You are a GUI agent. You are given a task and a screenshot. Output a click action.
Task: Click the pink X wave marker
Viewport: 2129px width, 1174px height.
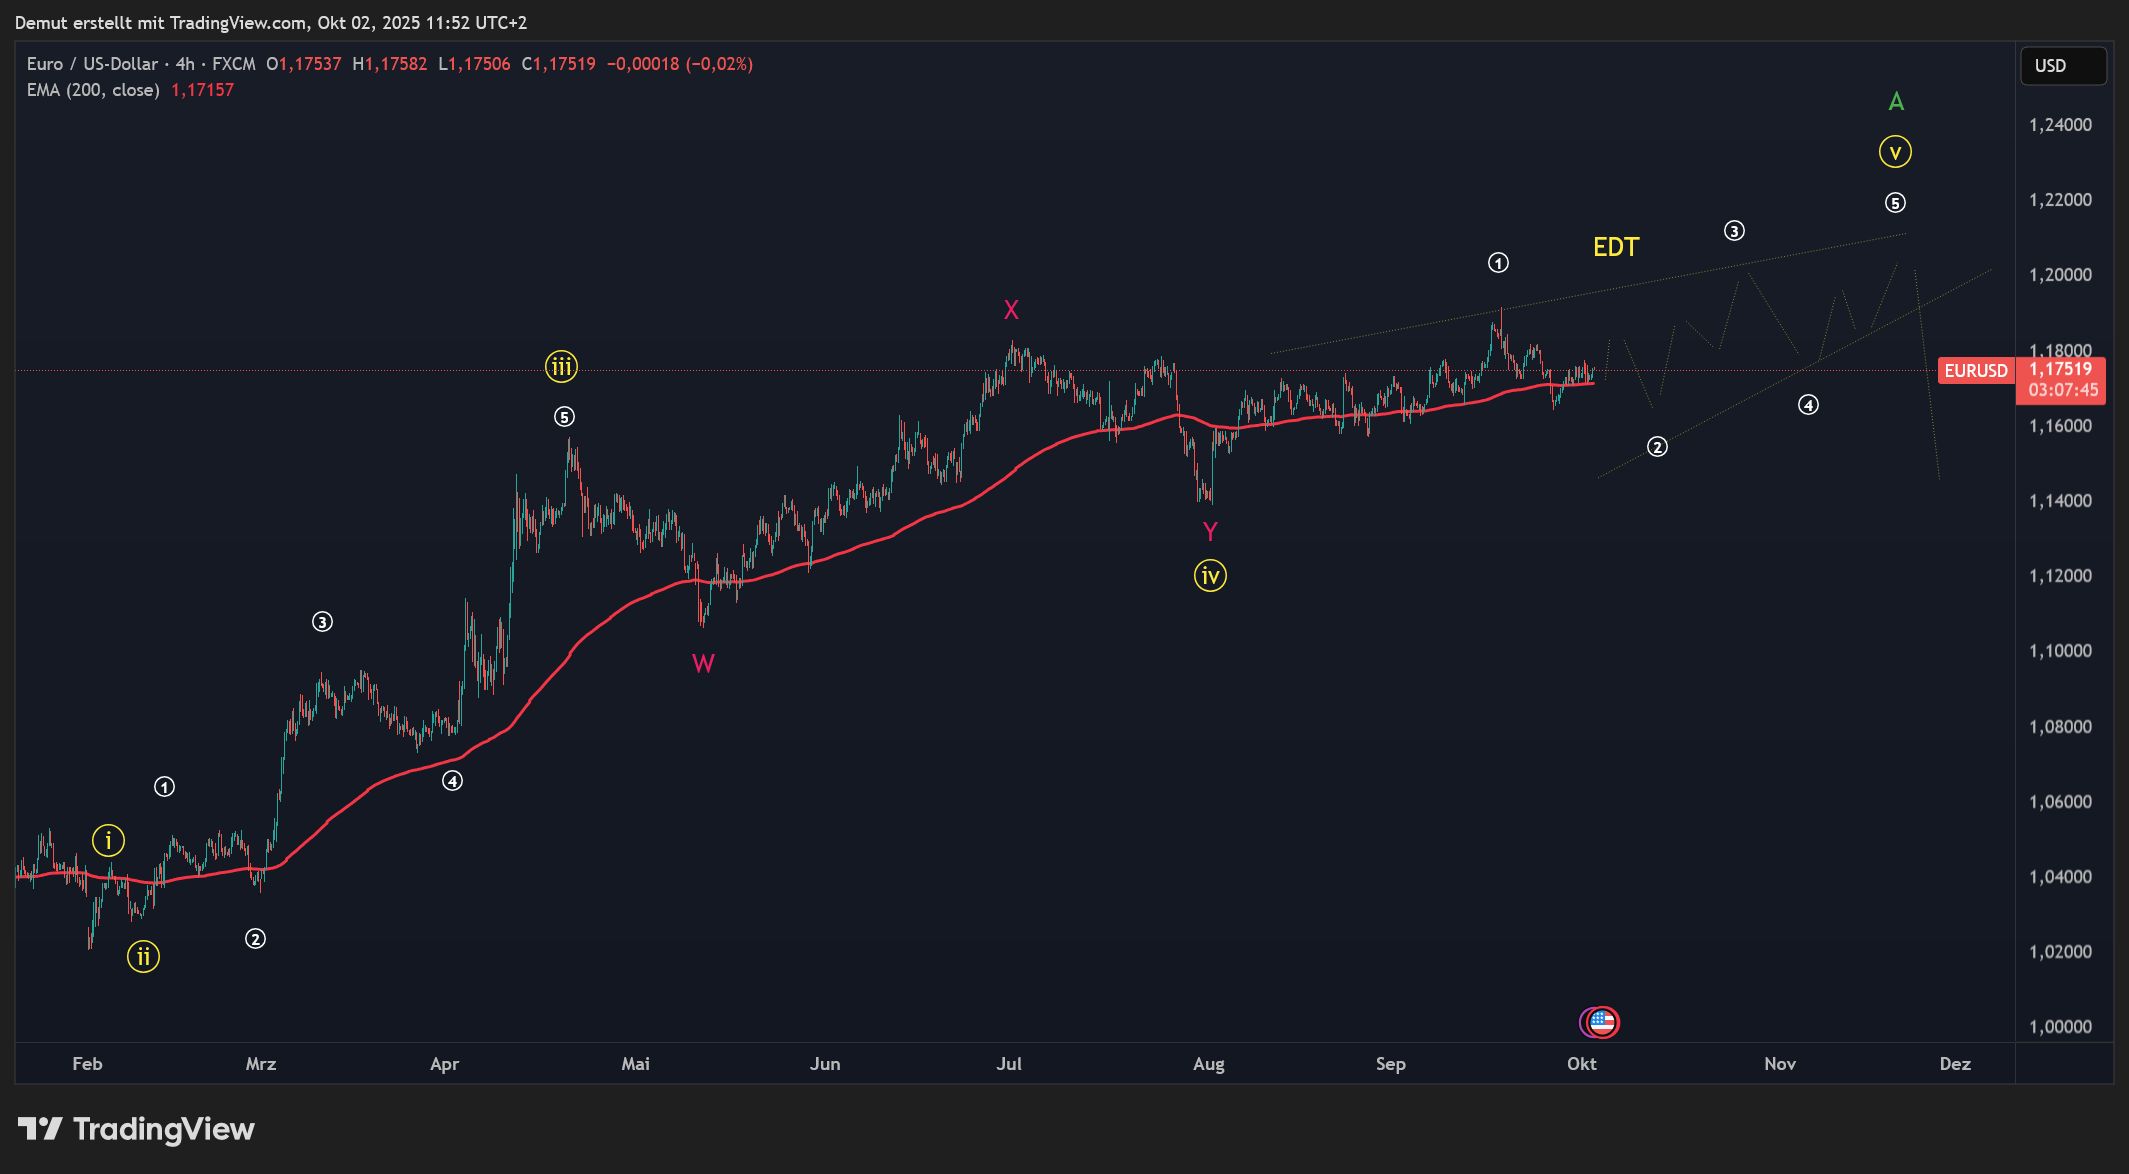click(x=1011, y=310)
